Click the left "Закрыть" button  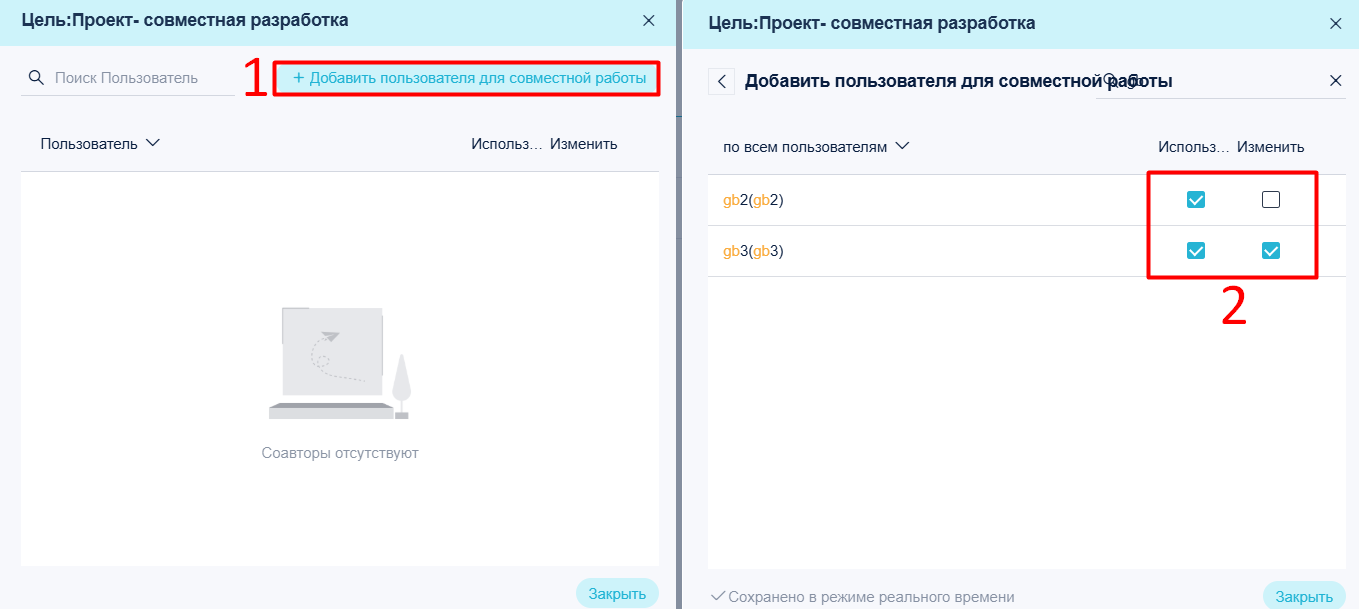click(617, 593)
